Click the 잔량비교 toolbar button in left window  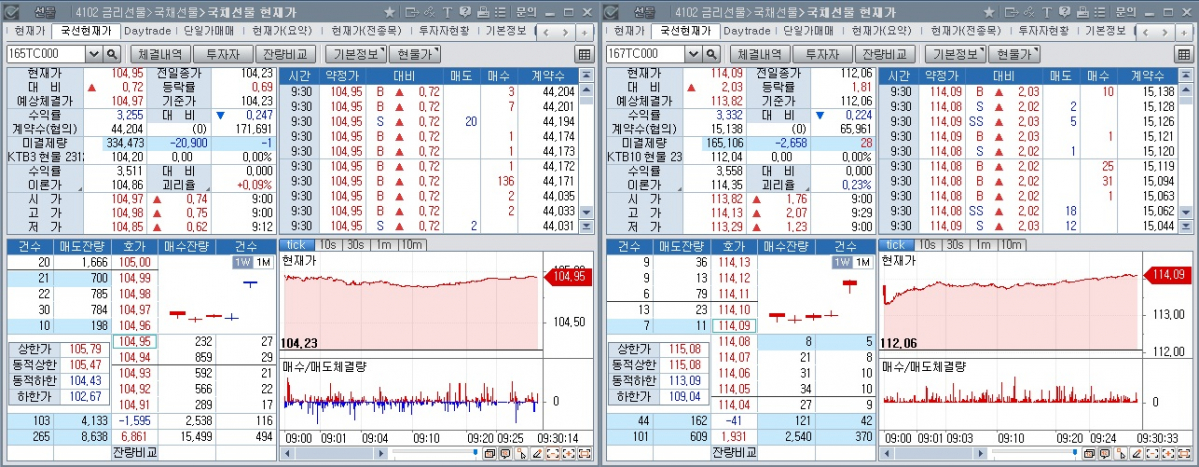[x=284, y=54]
